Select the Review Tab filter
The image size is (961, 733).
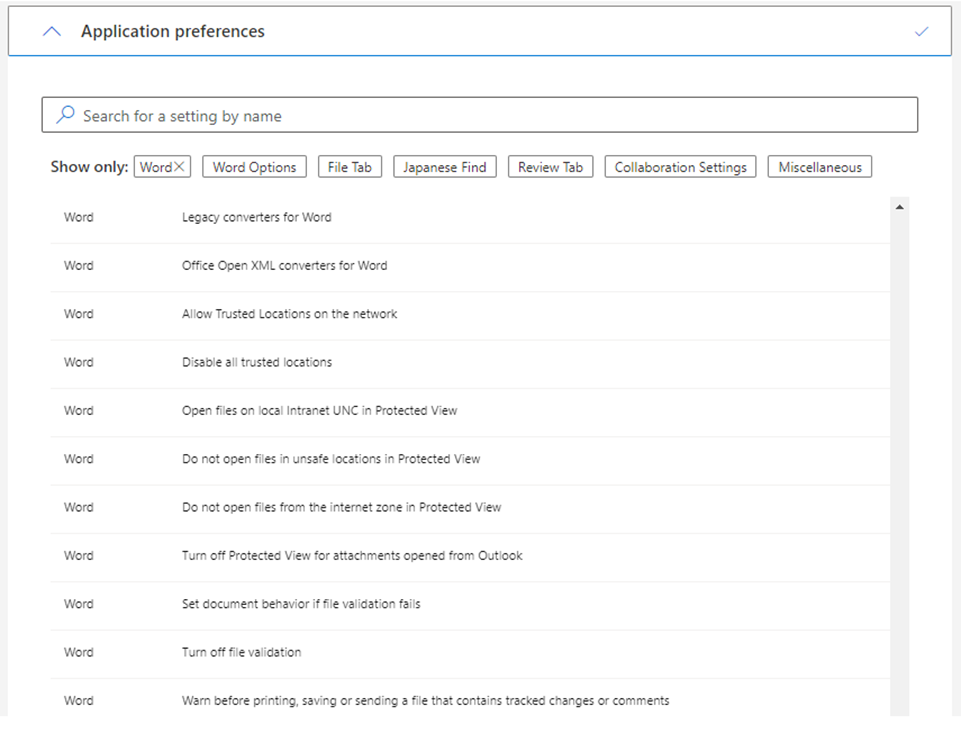pyautogui.click(x=550, y=167)
